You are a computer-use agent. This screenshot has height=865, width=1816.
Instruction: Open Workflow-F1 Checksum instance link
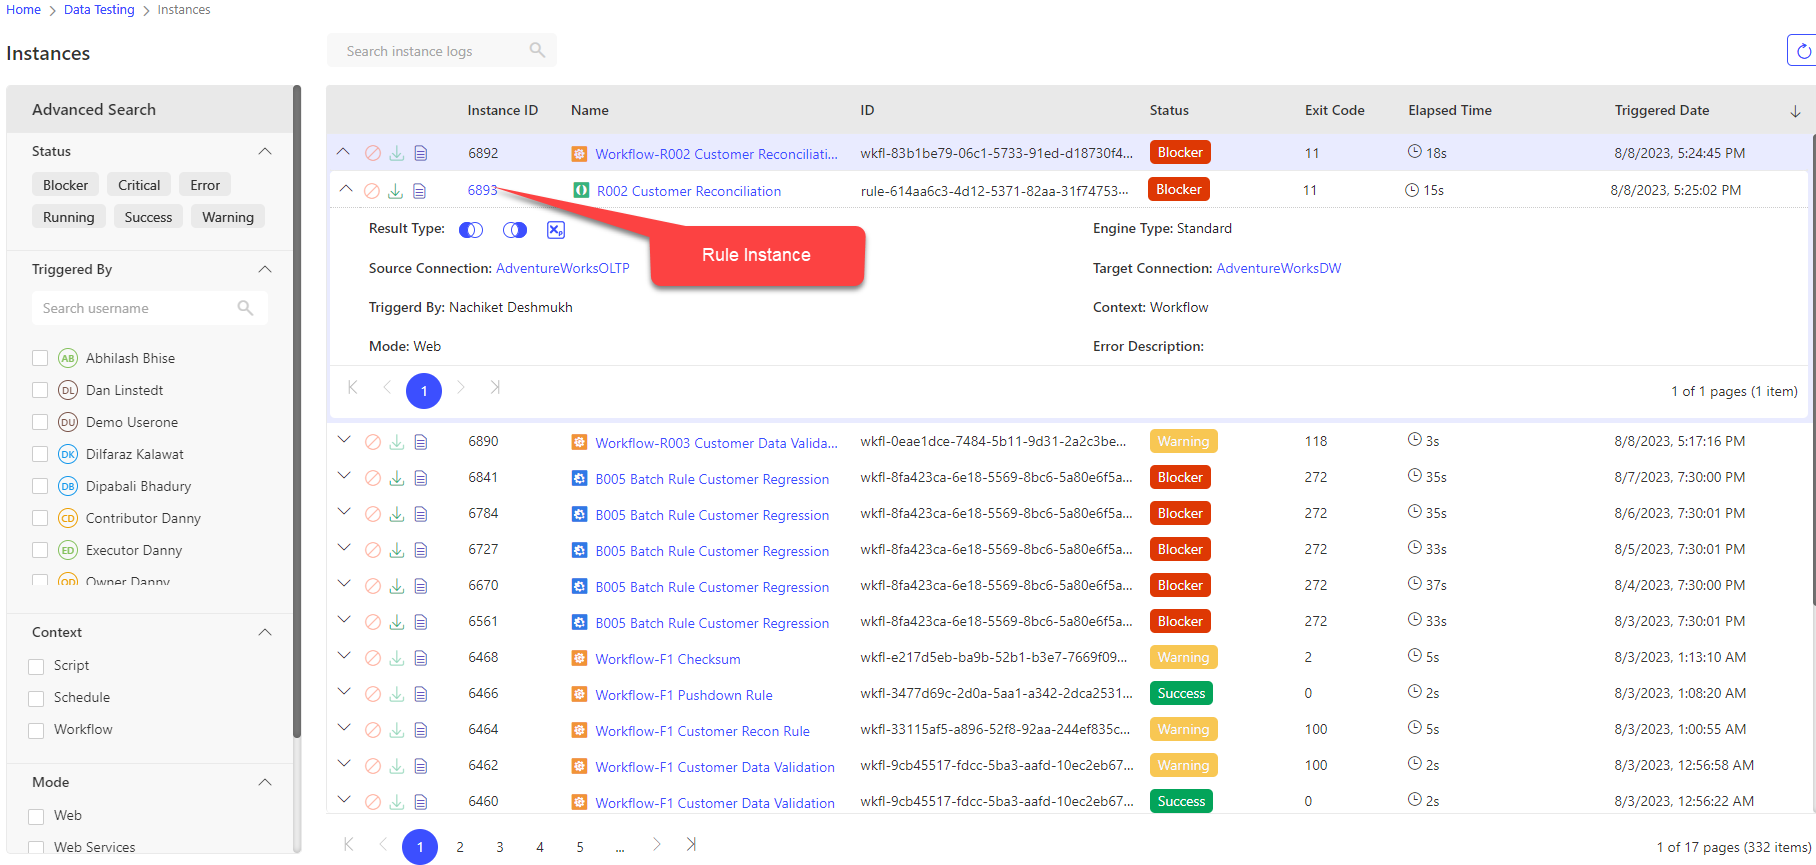(668, 659)
